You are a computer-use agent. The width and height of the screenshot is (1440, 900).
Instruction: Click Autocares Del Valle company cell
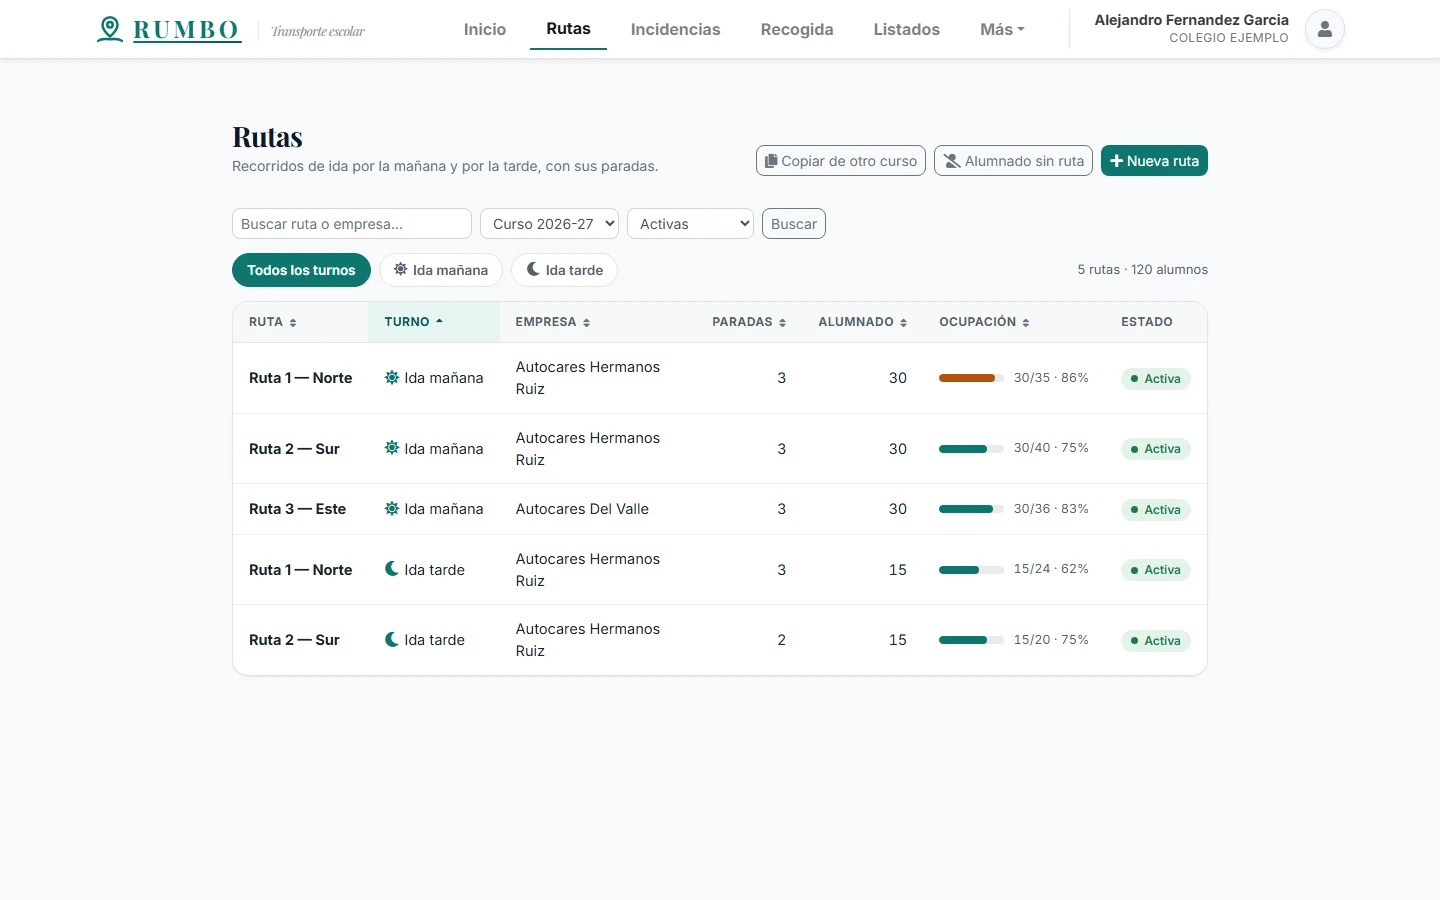pyautogui.click(x=582, y=509)
